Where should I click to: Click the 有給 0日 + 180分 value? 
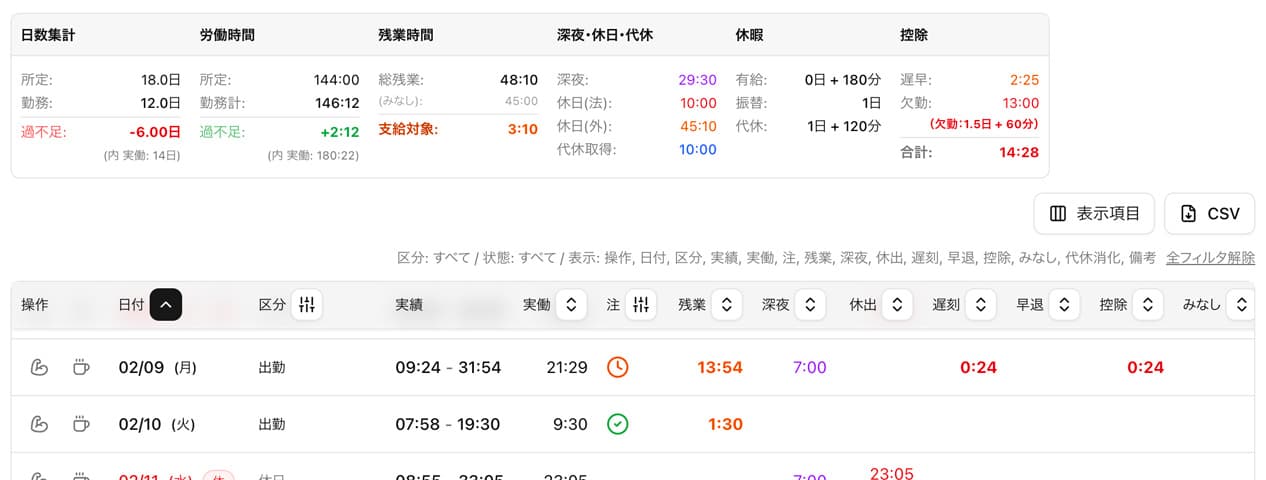(843, 79)
